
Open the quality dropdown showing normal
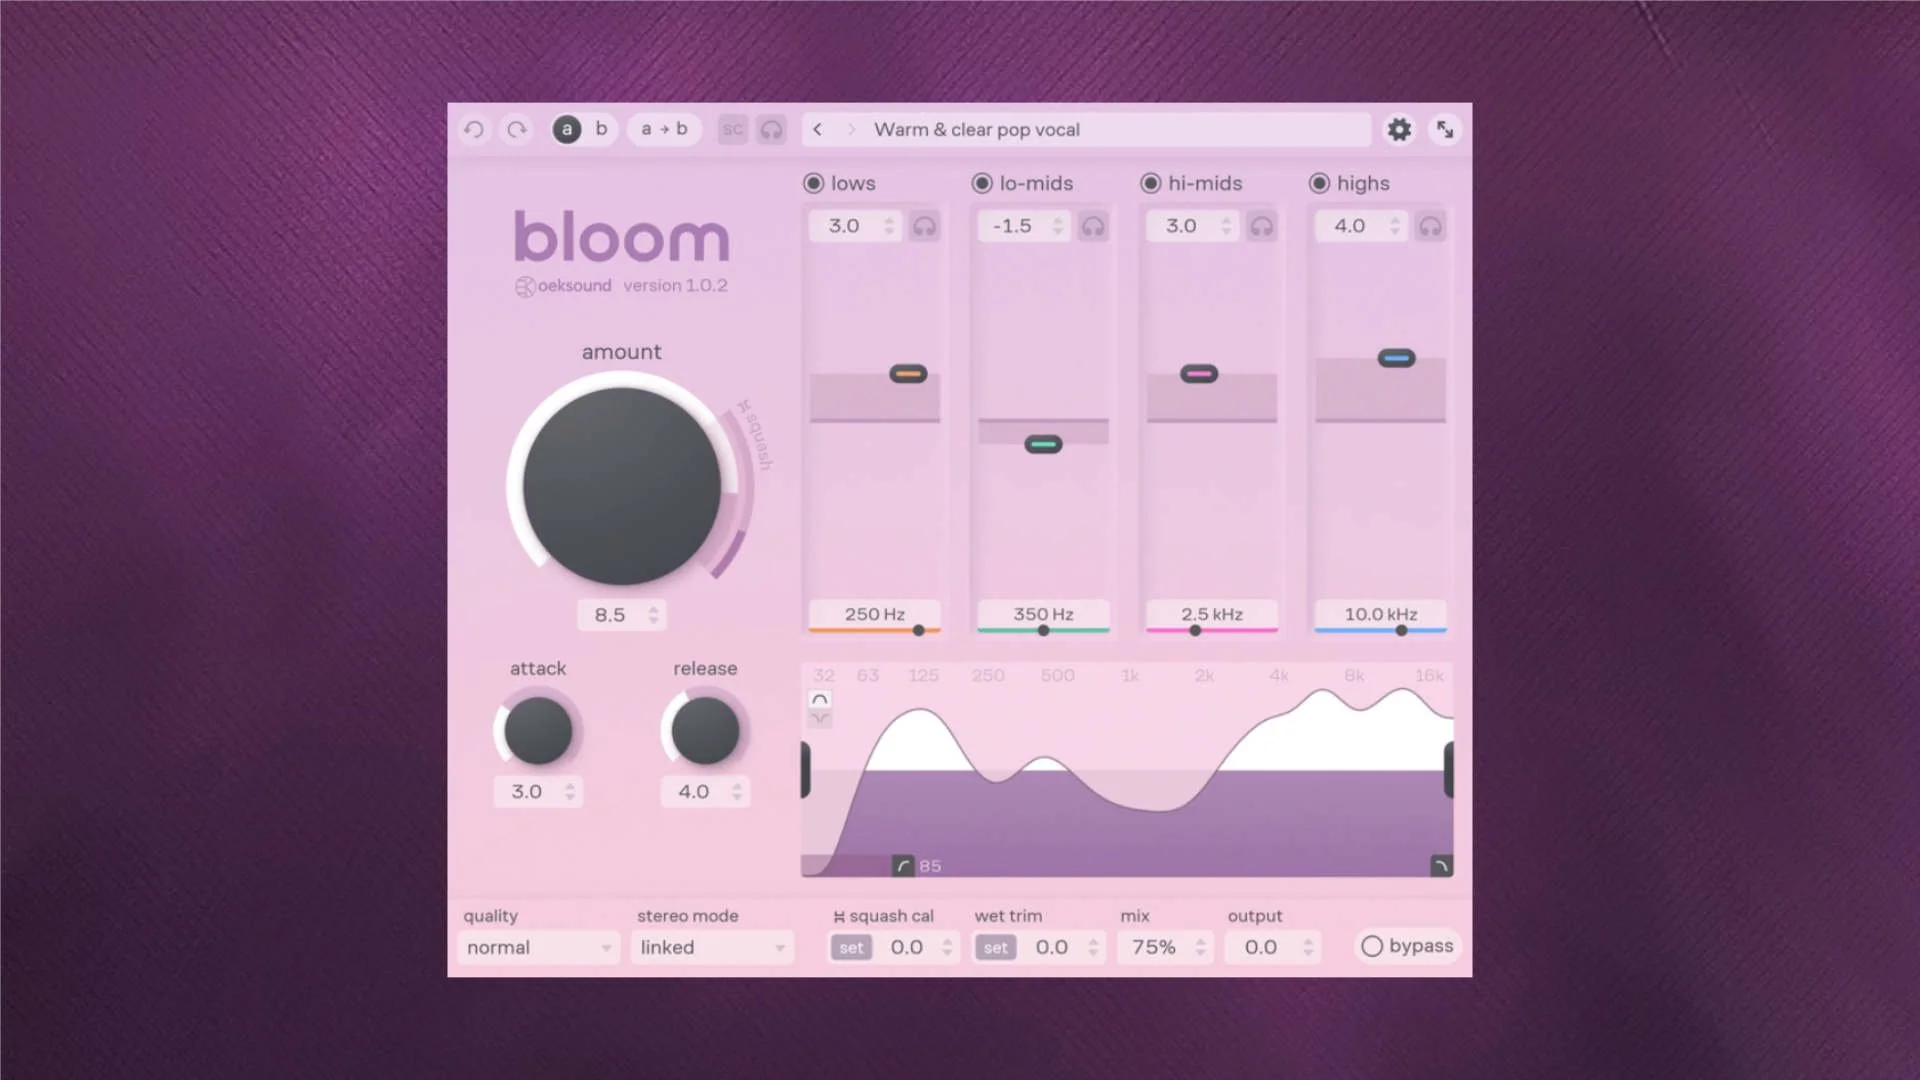(538, 947)
